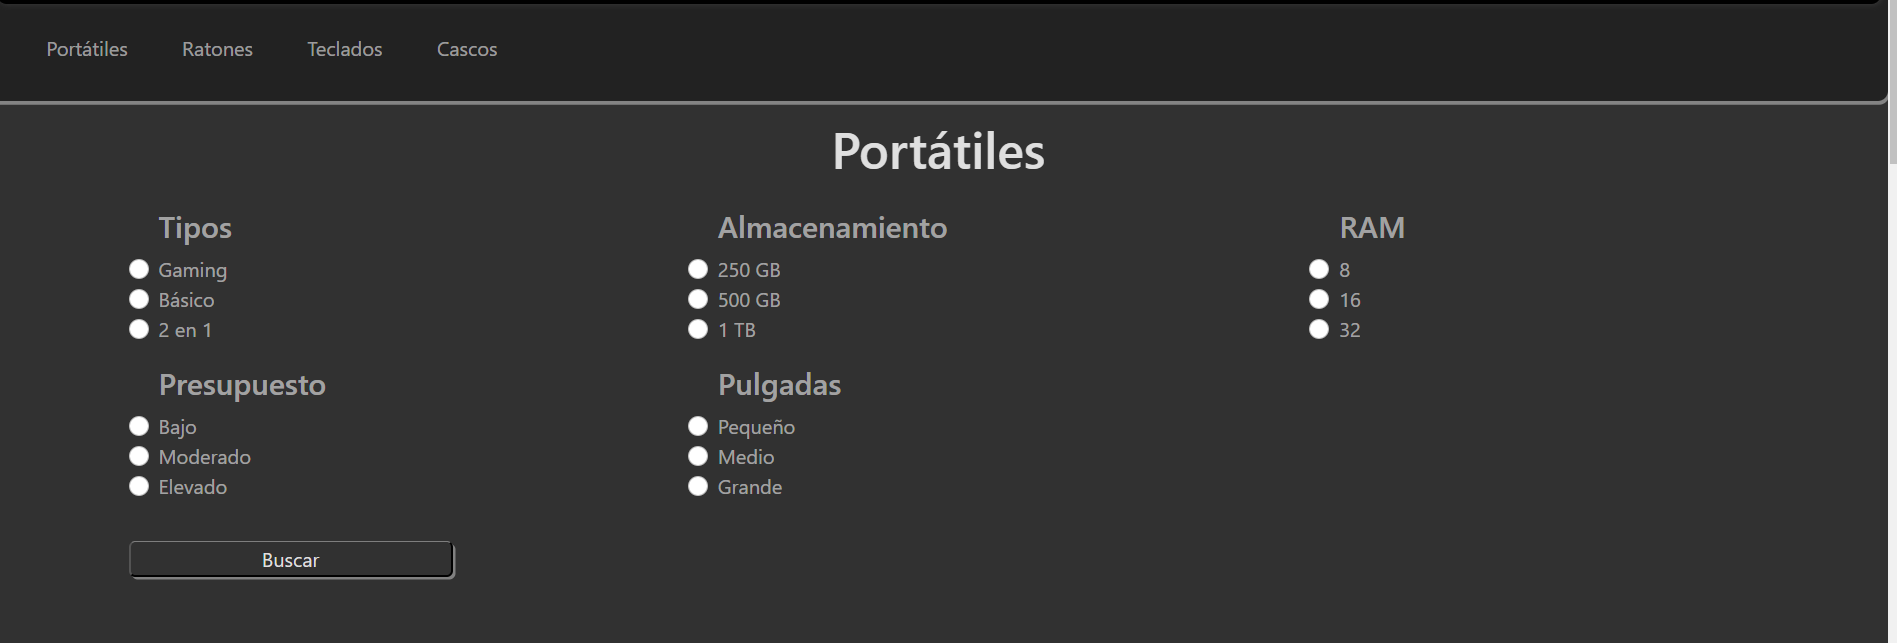Select the Grande screen option
The width and height of the screenshot is (1897, 643).
point(698,486)
